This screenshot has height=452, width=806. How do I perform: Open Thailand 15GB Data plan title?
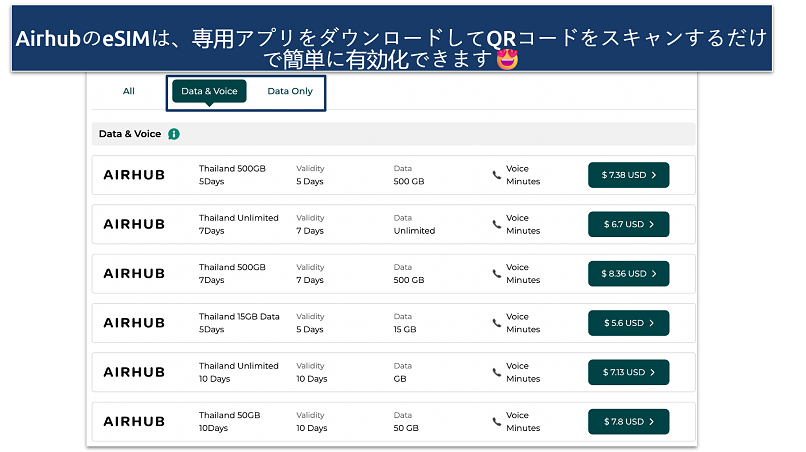[238, 317]
